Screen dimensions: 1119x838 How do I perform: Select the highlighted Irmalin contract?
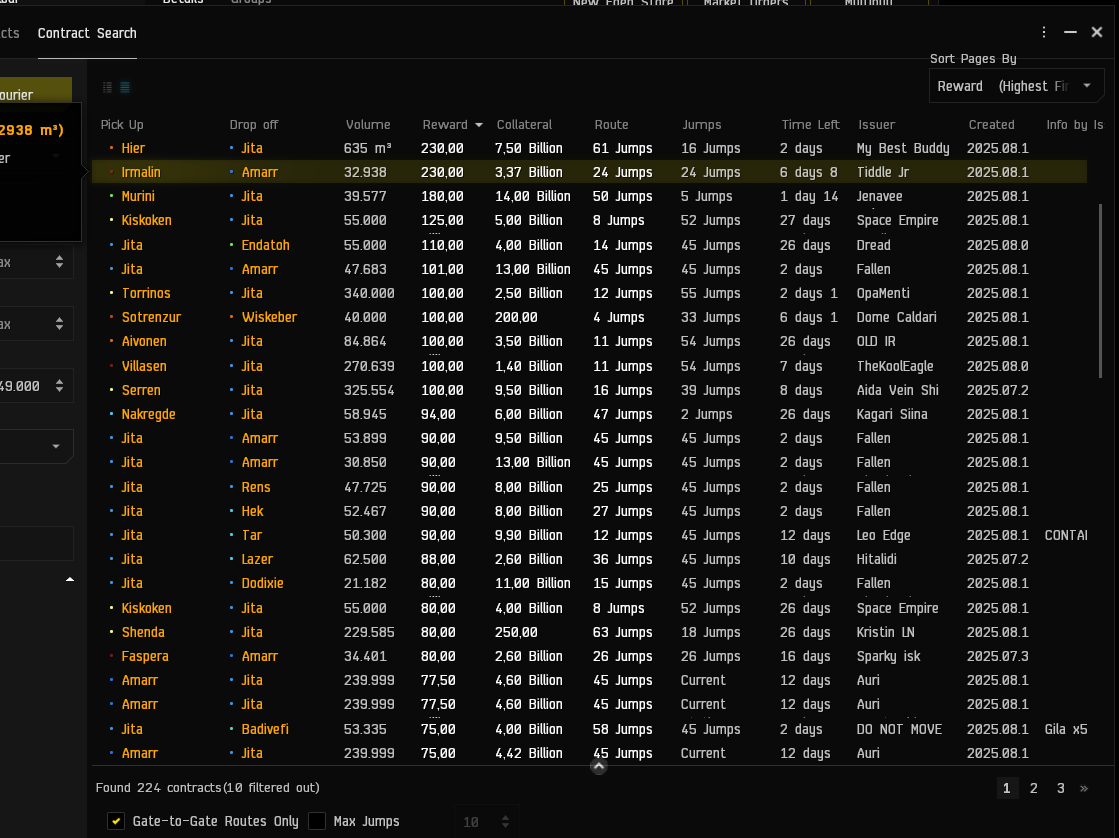[x=589, y=172]
